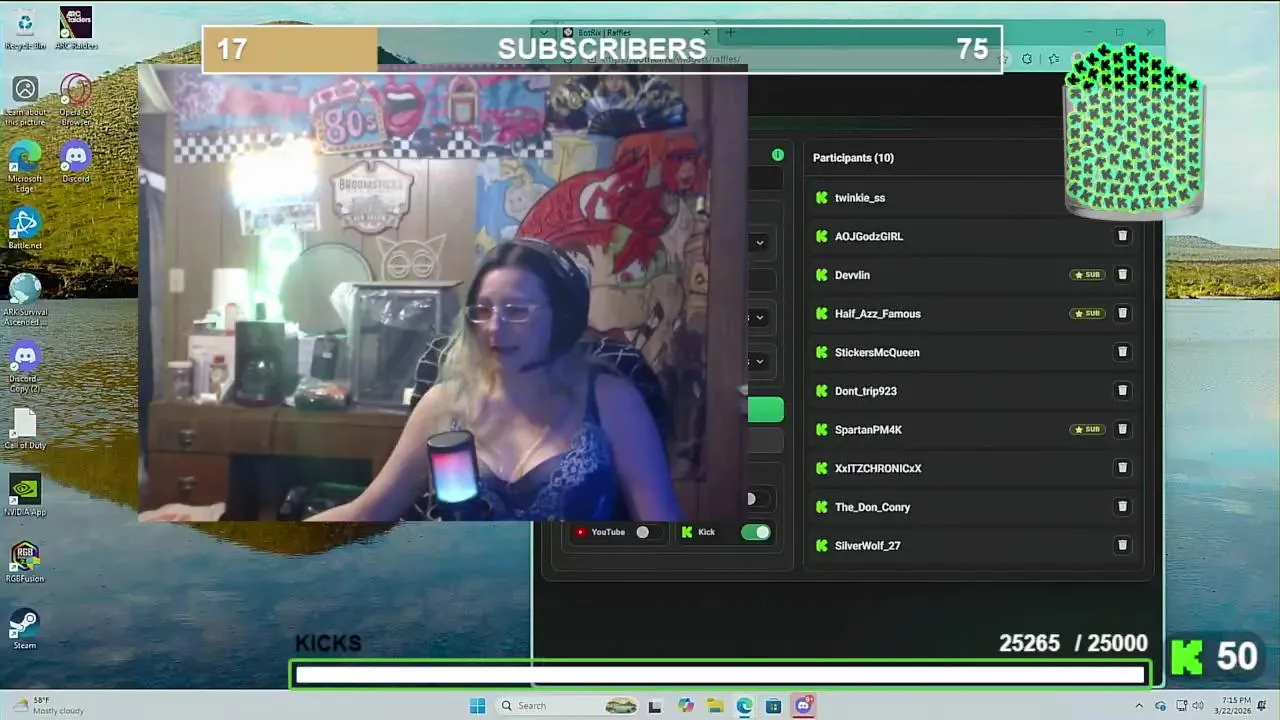This screenshot has width=1280, height=720.
Task: Open Edge from the taskbar
Action: click(744, 706)
